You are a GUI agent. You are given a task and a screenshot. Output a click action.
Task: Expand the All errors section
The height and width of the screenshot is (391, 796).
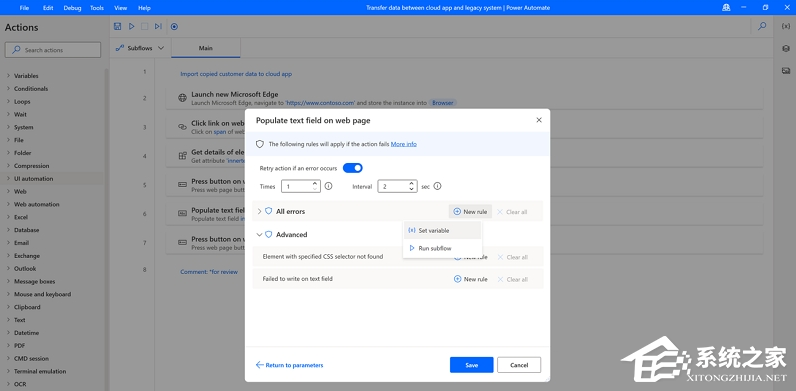coord(259,211)
